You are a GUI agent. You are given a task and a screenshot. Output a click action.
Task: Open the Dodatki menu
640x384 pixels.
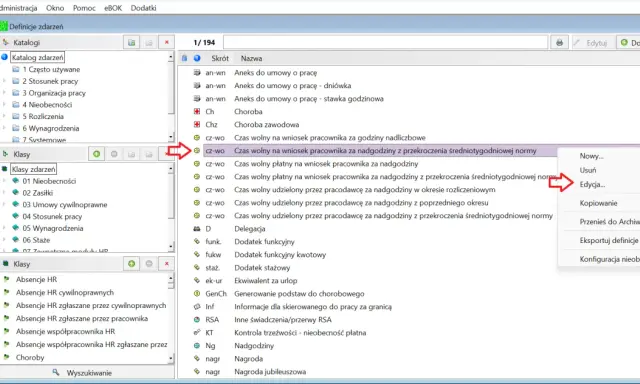pos(143,8)
